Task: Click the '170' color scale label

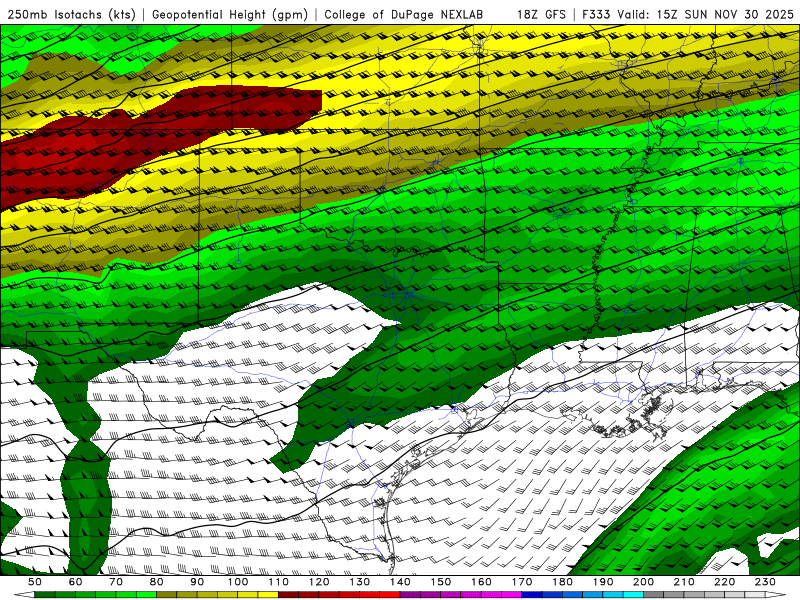Action: pyautogui.click(x=522, y=582)
